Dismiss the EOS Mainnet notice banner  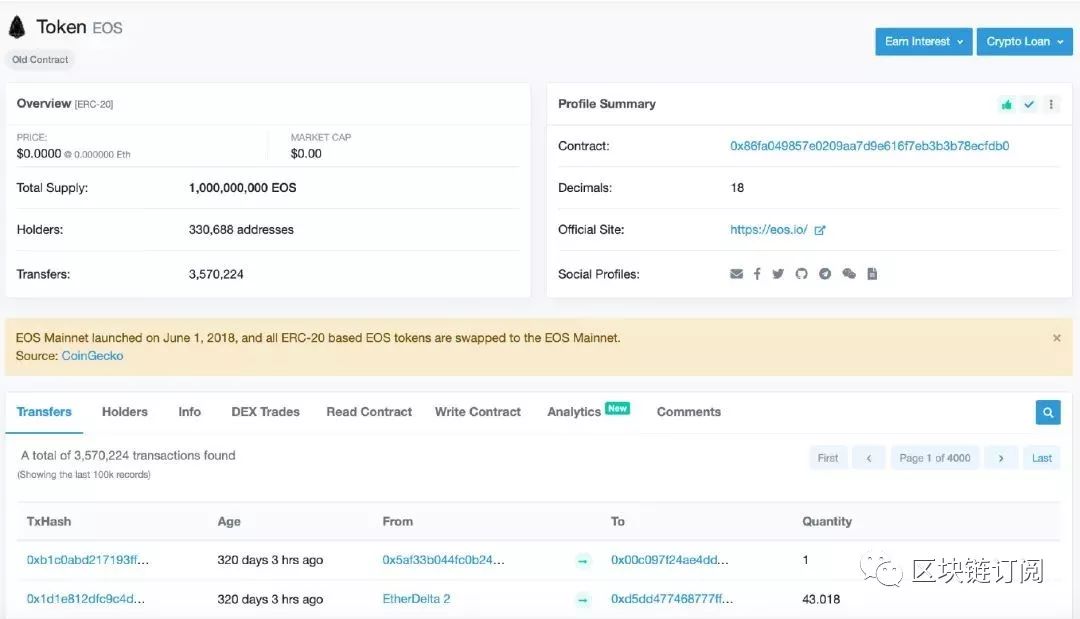[1057, 338]
